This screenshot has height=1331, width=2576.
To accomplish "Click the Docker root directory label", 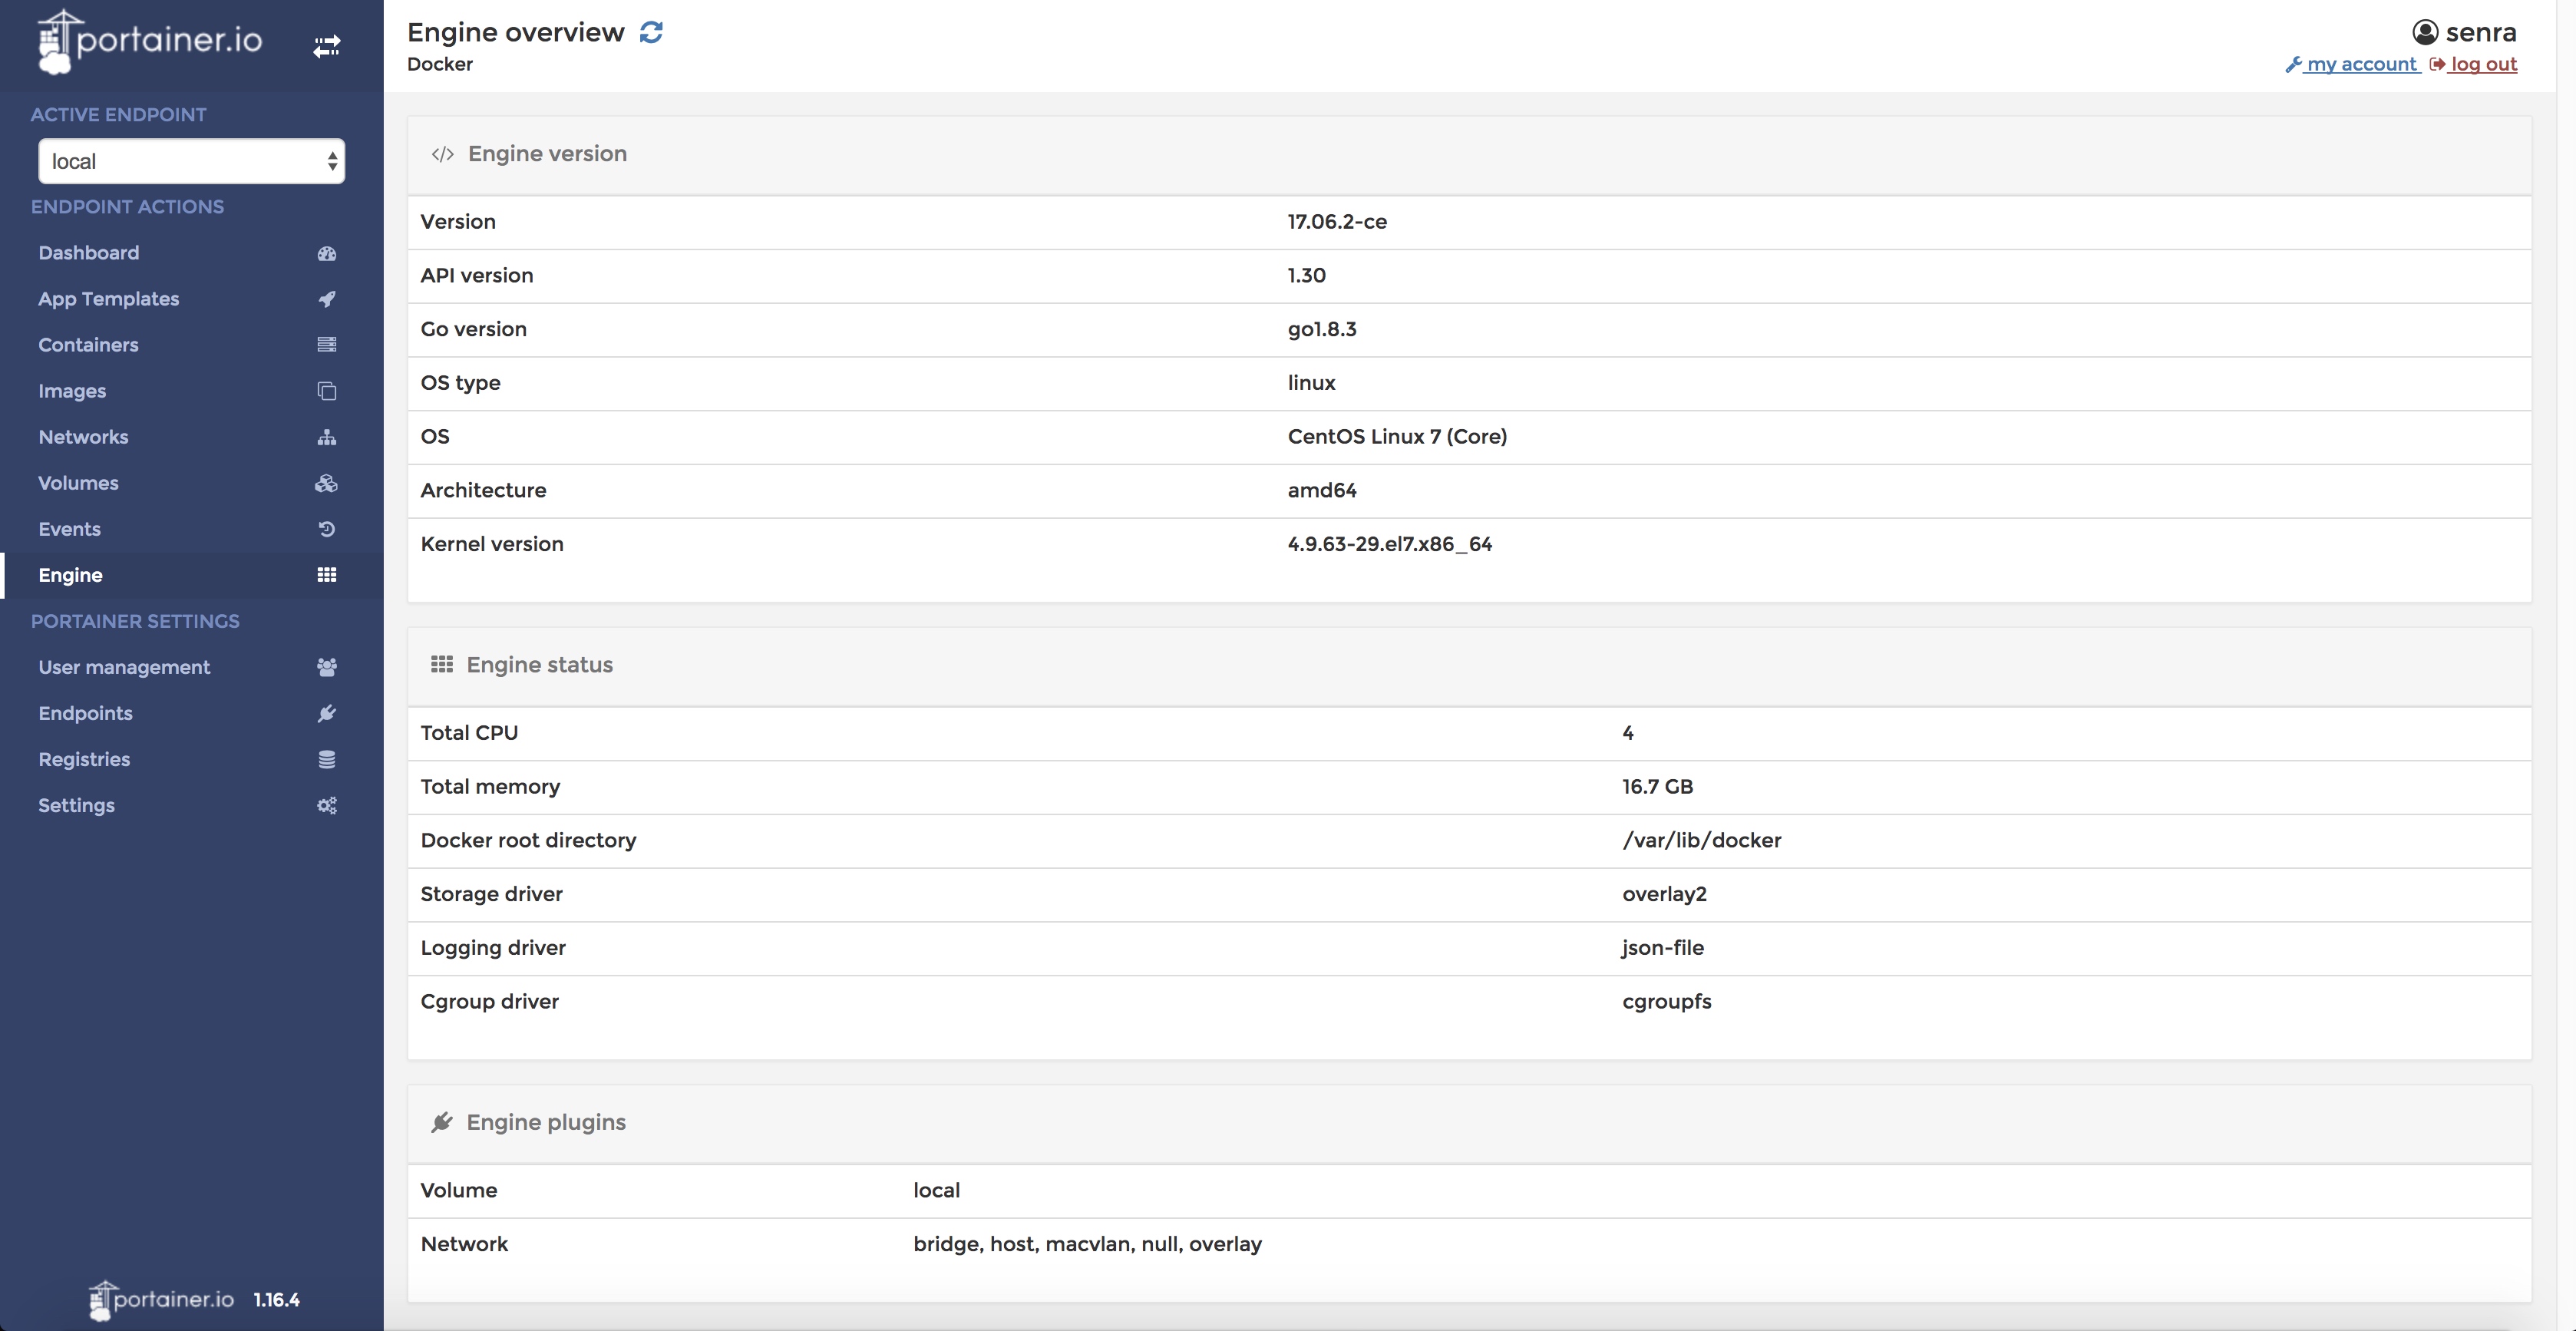I will click(x=528, y=841).
